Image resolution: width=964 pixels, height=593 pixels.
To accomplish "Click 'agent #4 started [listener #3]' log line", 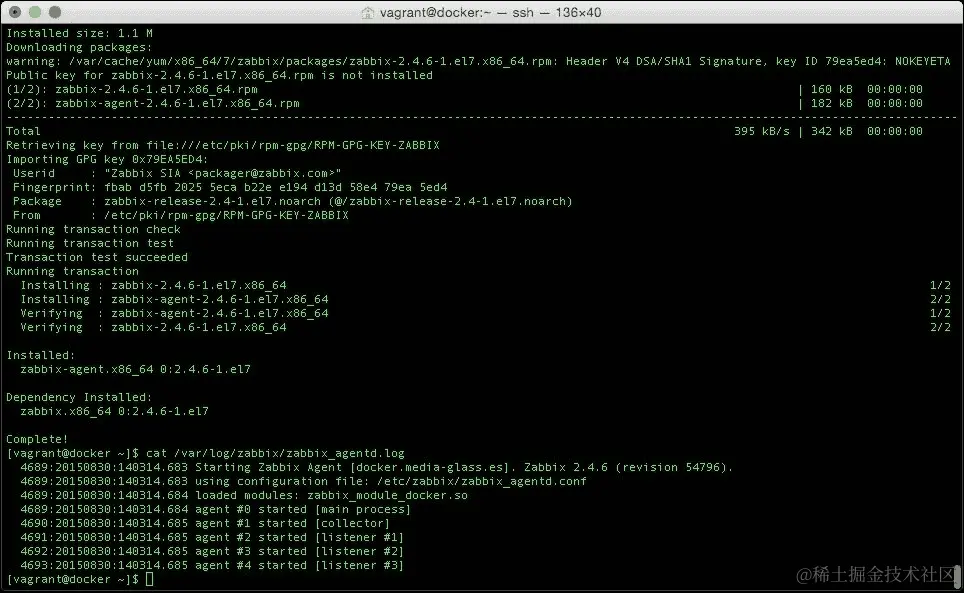I will coord(212,565).
